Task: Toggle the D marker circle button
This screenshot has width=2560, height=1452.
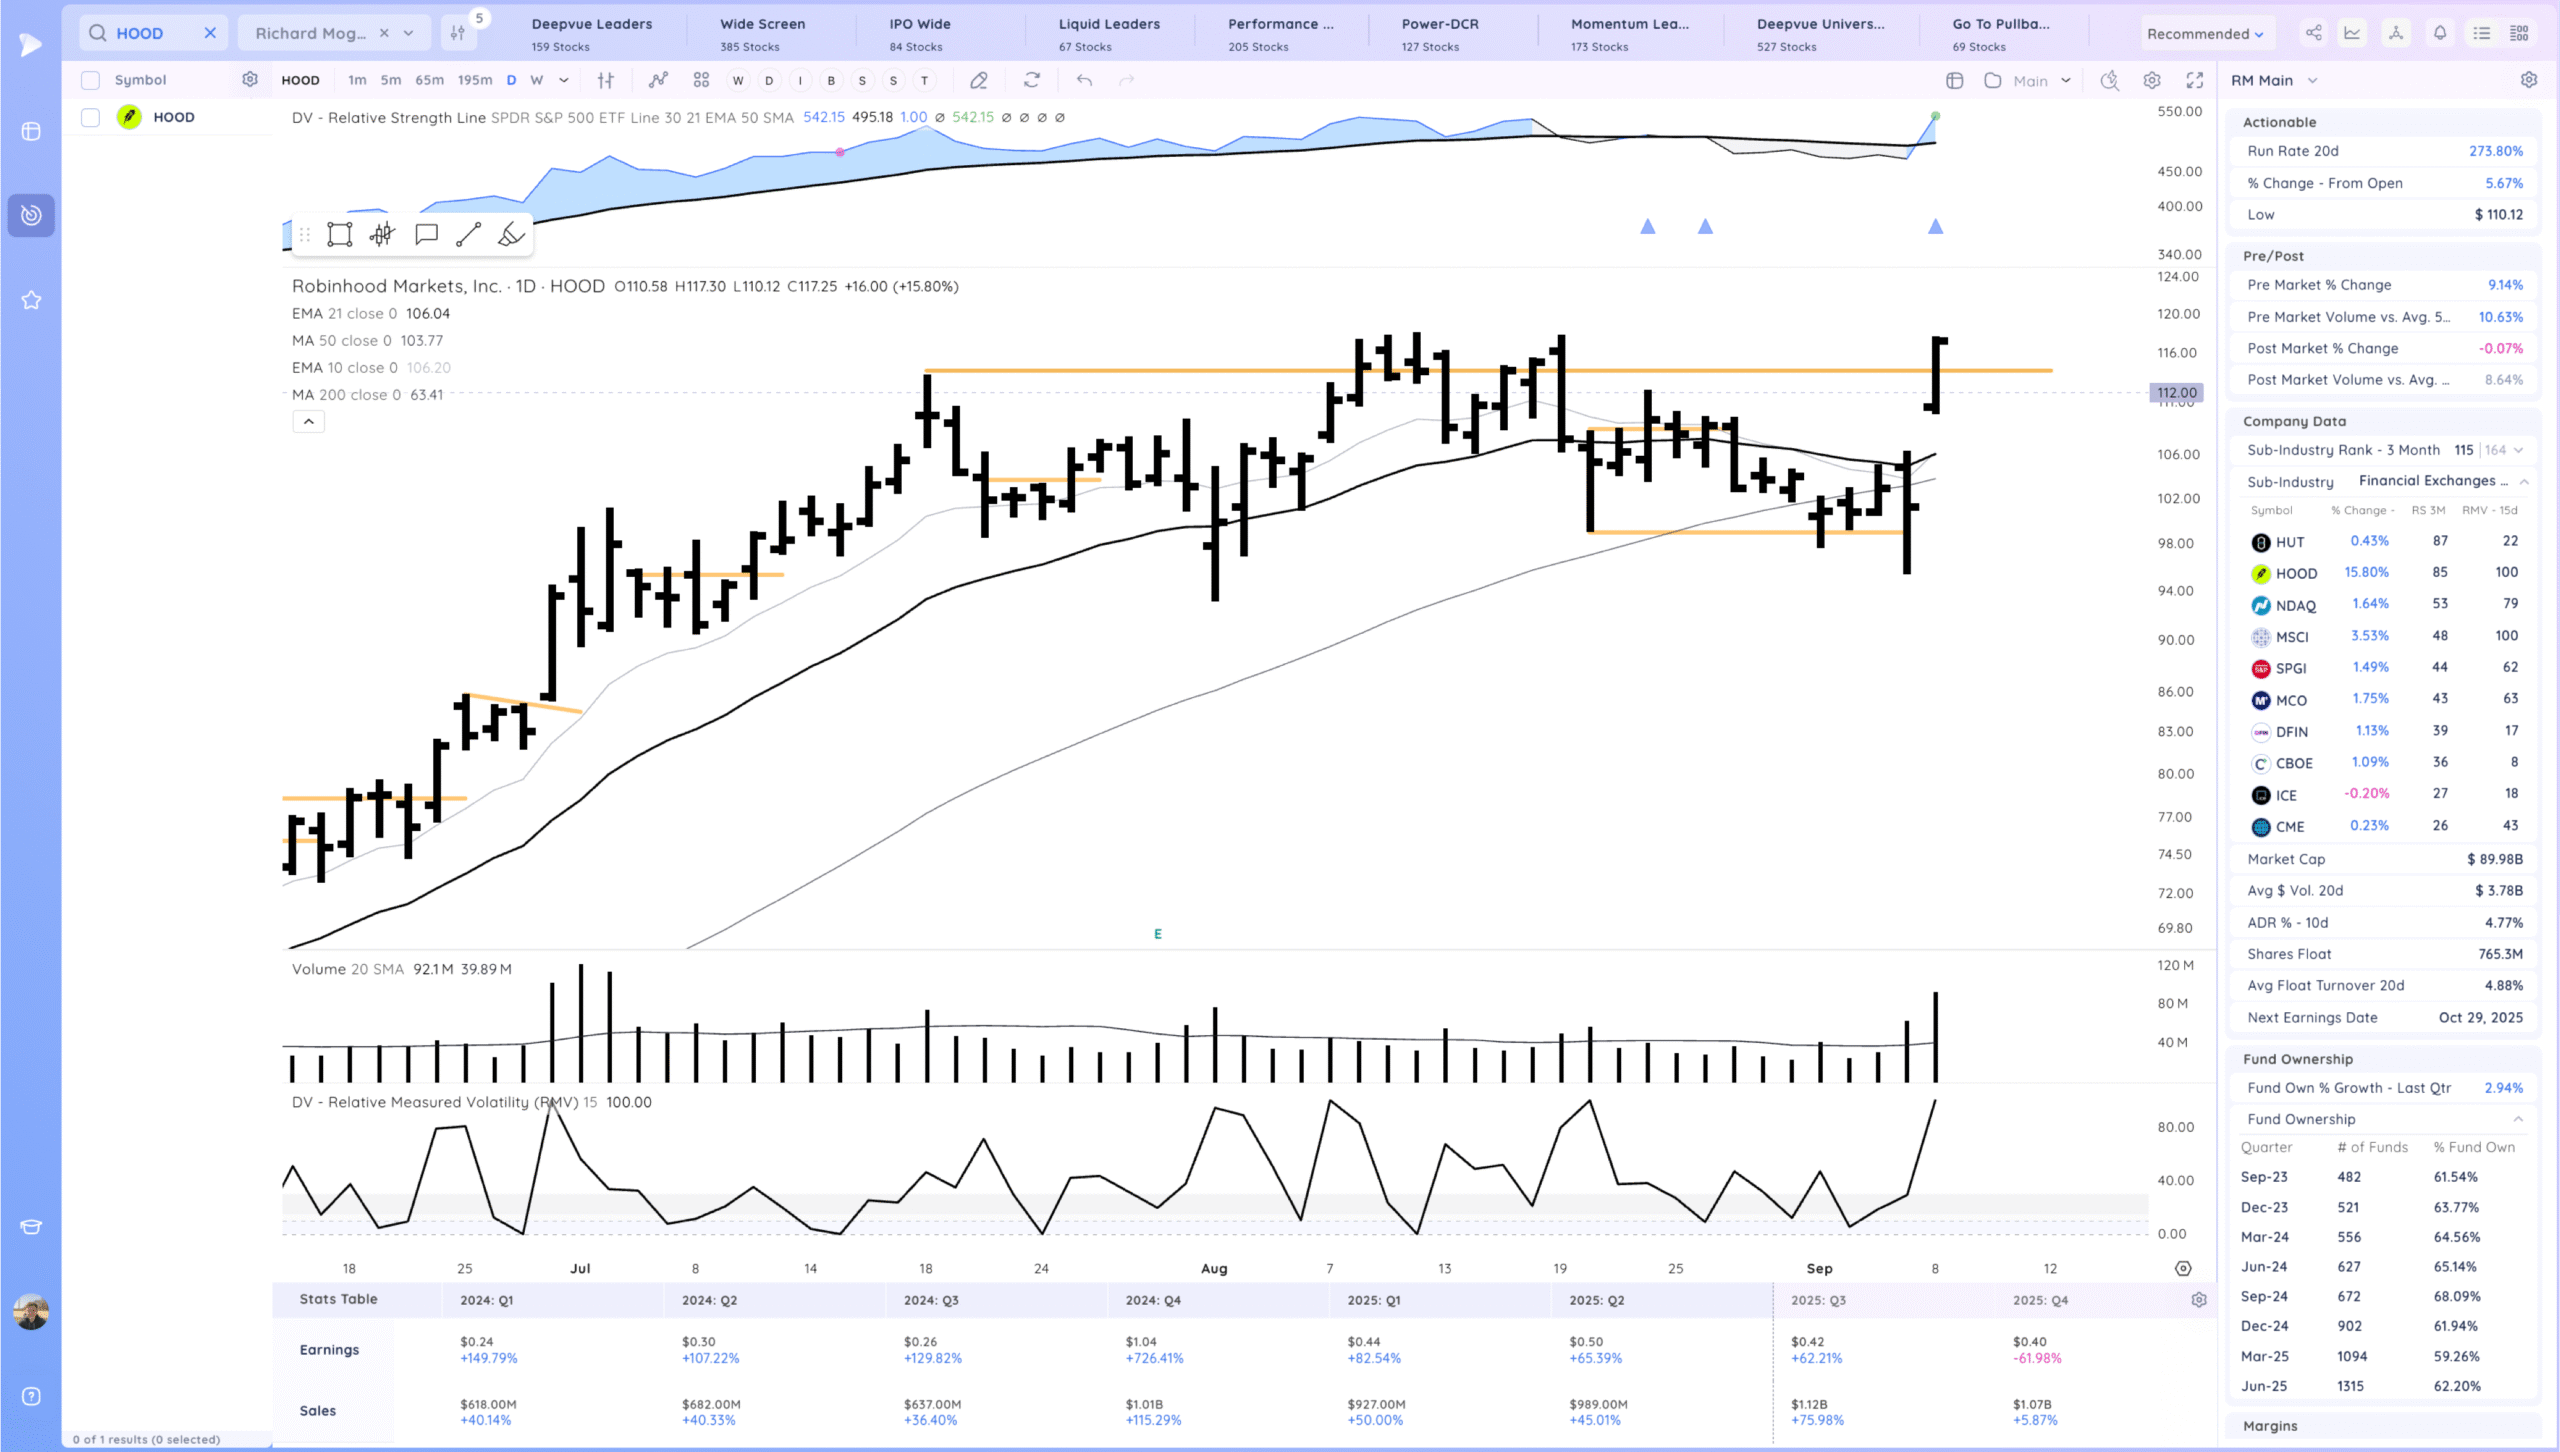Action: point(769,80)
